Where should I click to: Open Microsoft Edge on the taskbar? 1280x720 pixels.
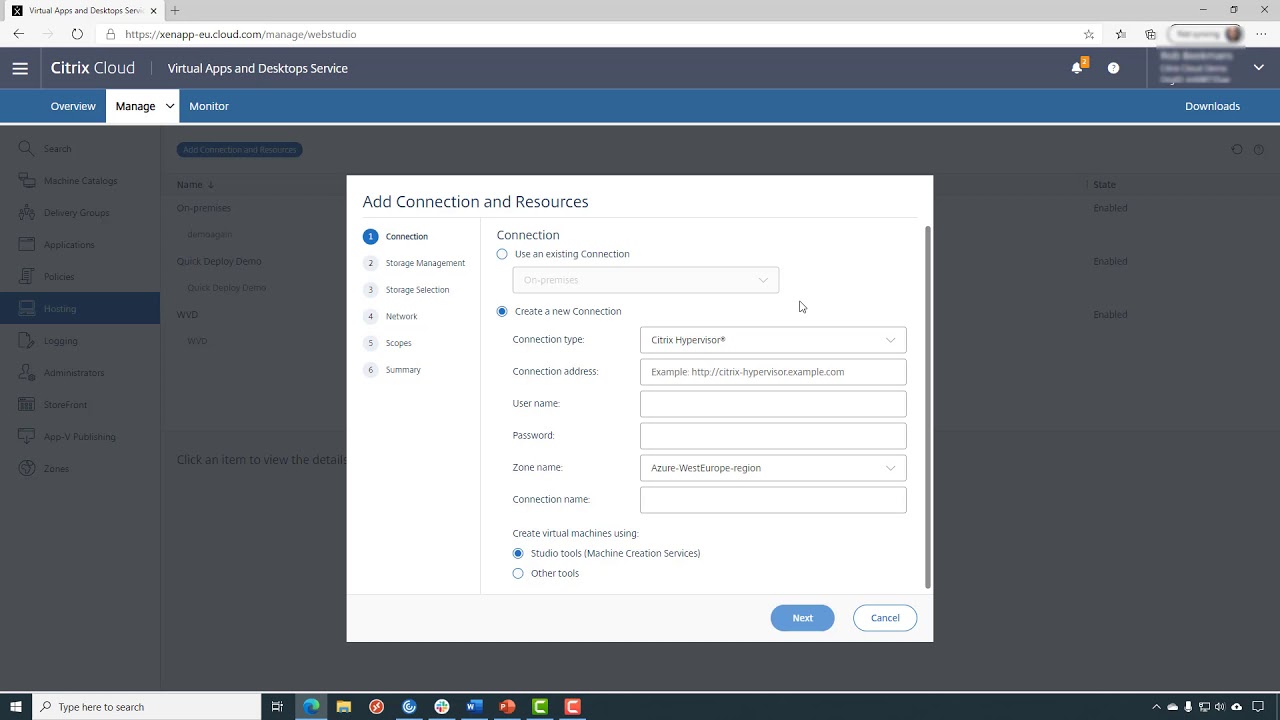(x=311, y=706)
